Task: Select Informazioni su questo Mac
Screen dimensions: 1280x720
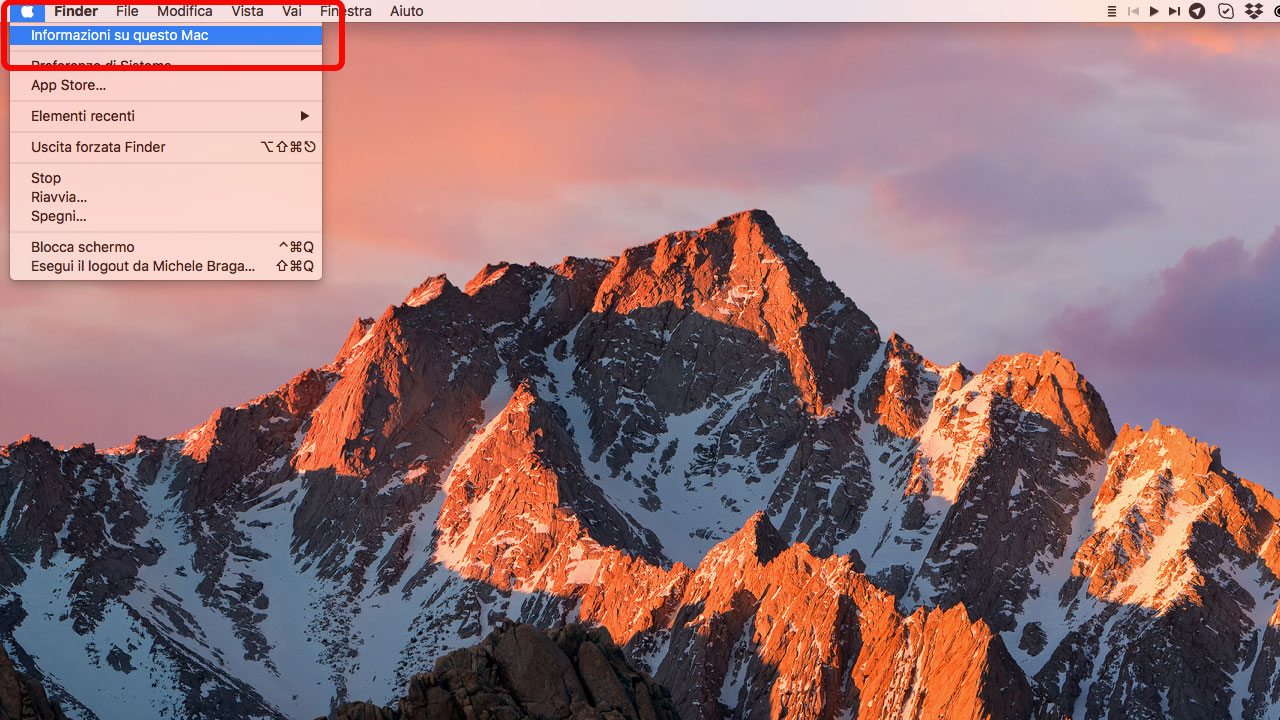Action: coord(119,35)
